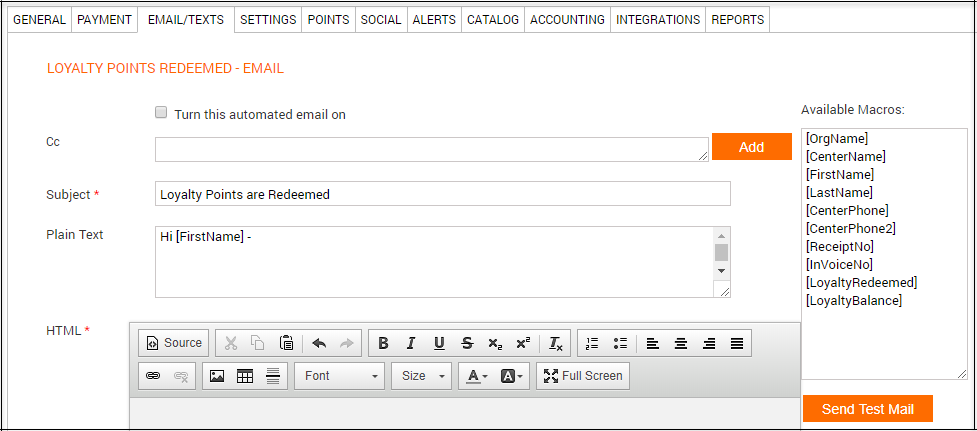
Task: Insert a bulleted list
Action: click(620, 343)
